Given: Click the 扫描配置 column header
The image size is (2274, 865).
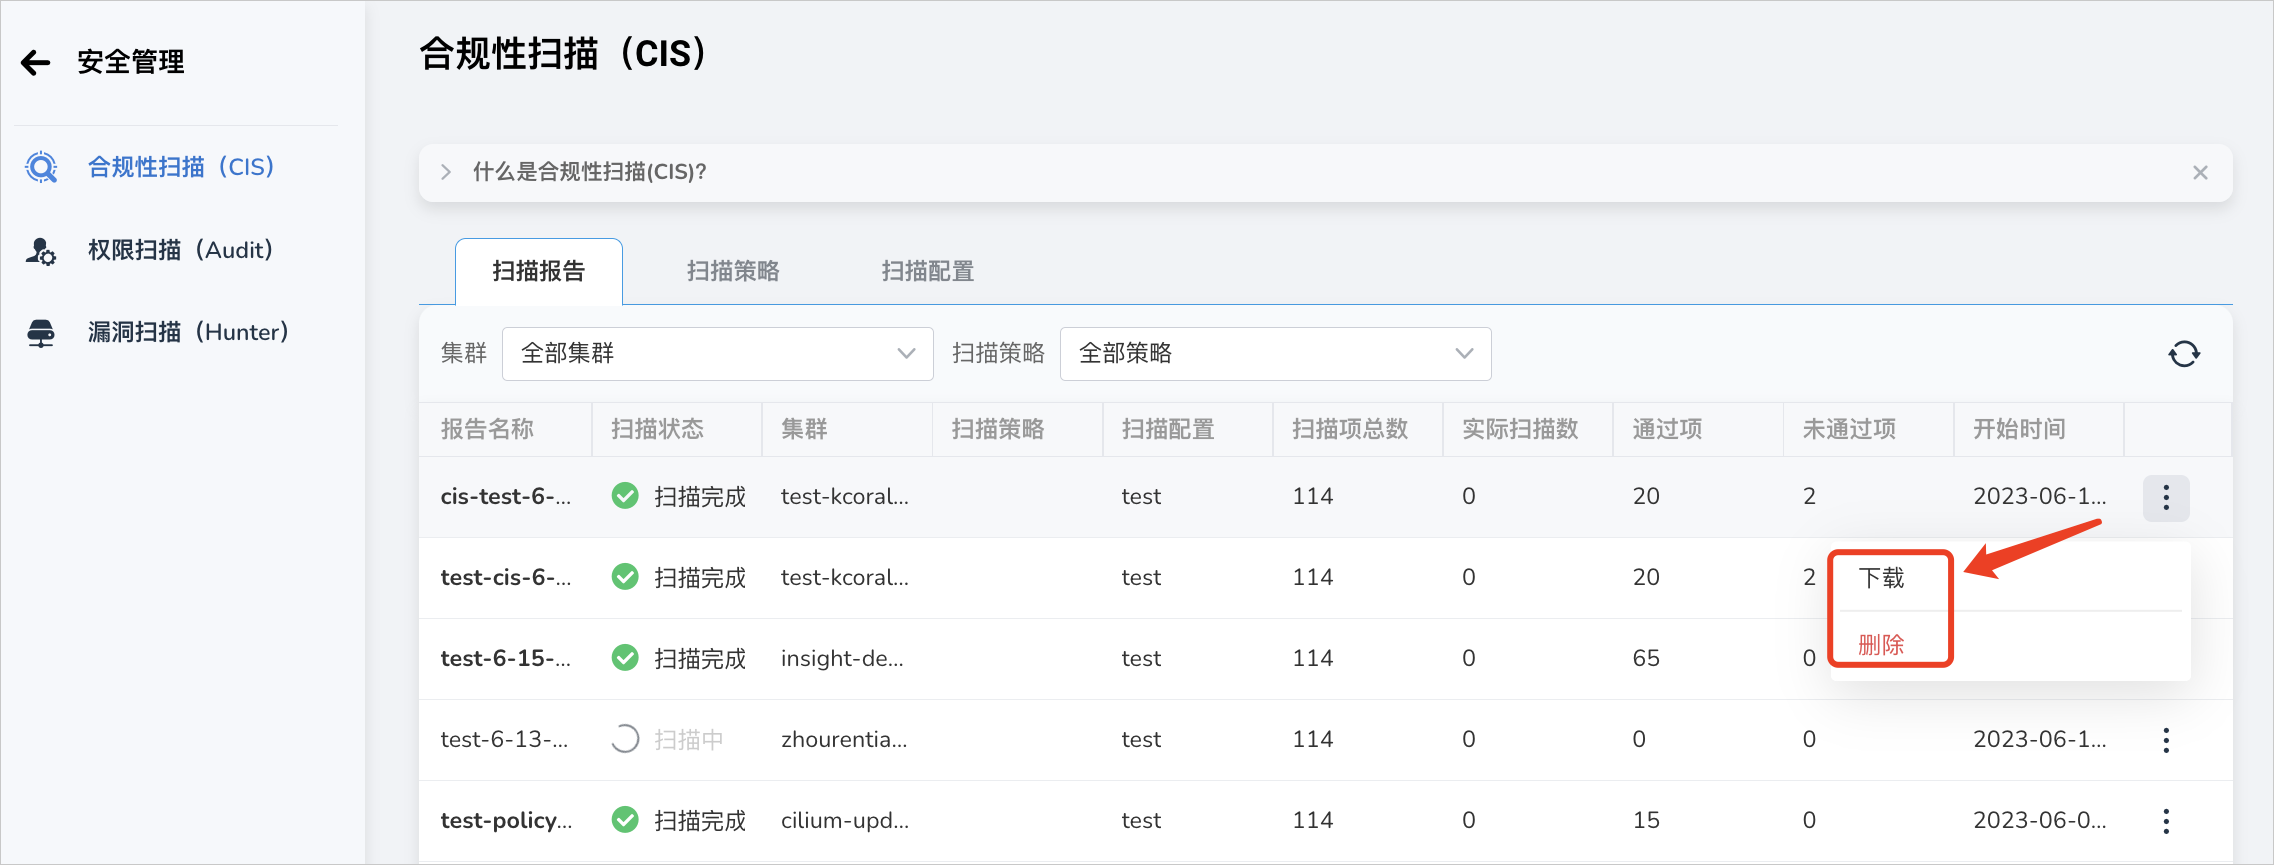Looking at the screenshot, I should [x=1168, y=429].
